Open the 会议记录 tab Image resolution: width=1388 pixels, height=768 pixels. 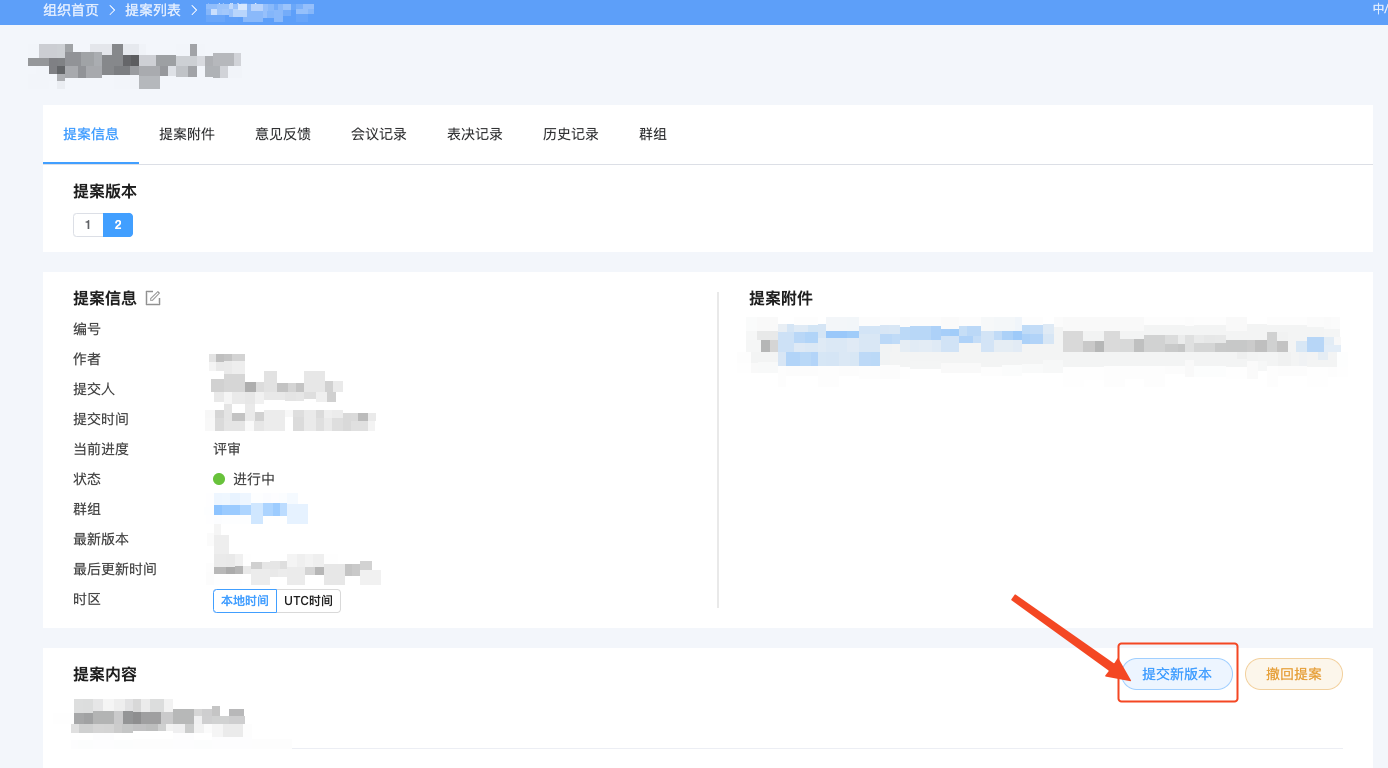[x=379, y=134]
